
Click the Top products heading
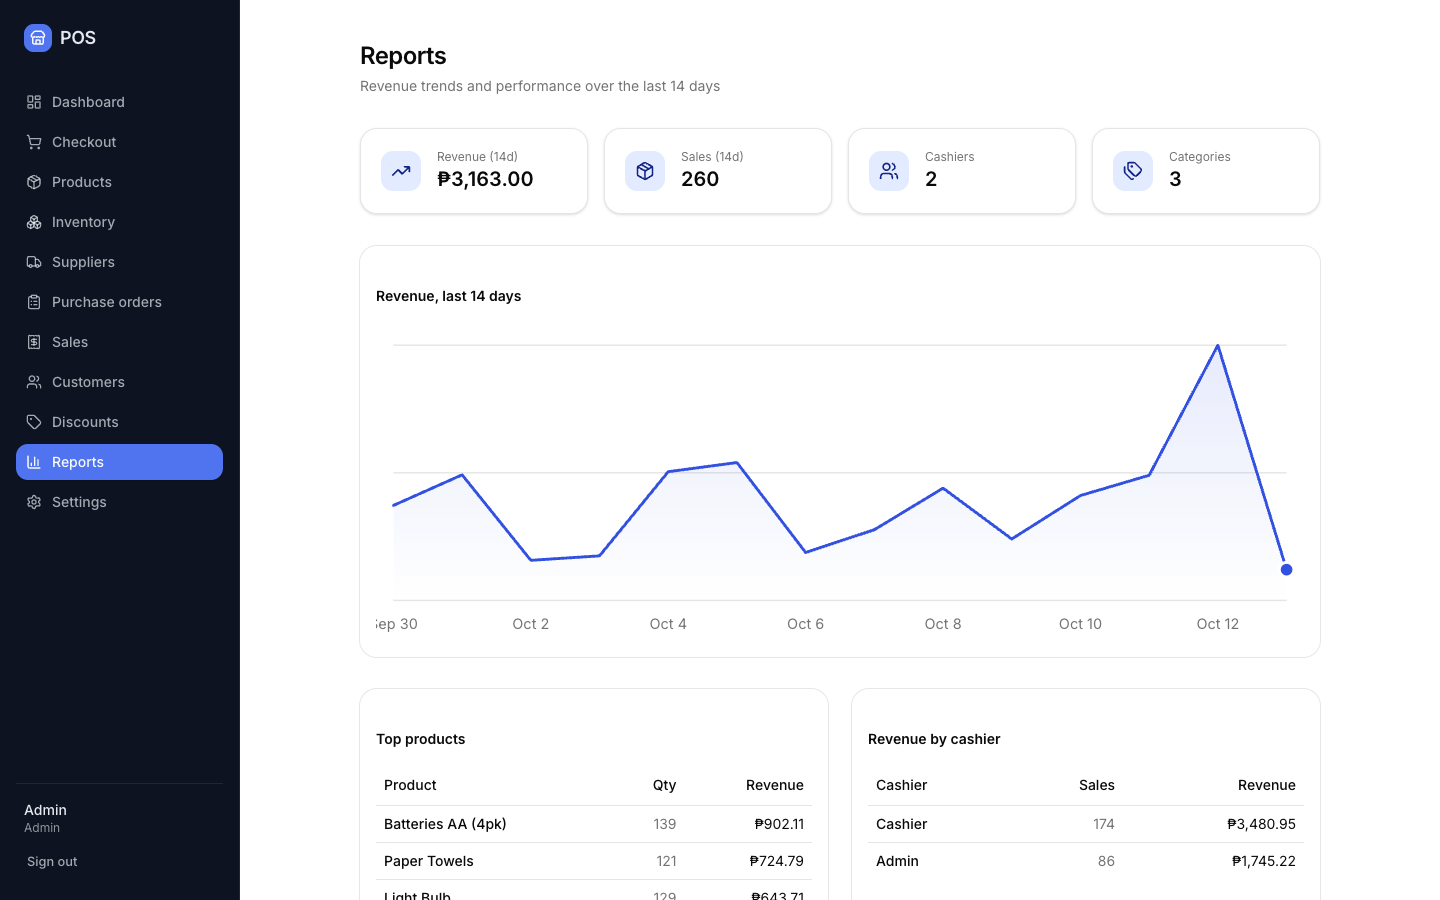coord(420,739)
